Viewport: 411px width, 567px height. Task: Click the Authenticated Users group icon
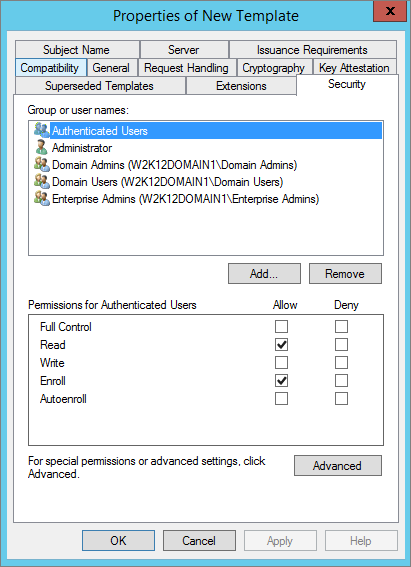point(42,130)
